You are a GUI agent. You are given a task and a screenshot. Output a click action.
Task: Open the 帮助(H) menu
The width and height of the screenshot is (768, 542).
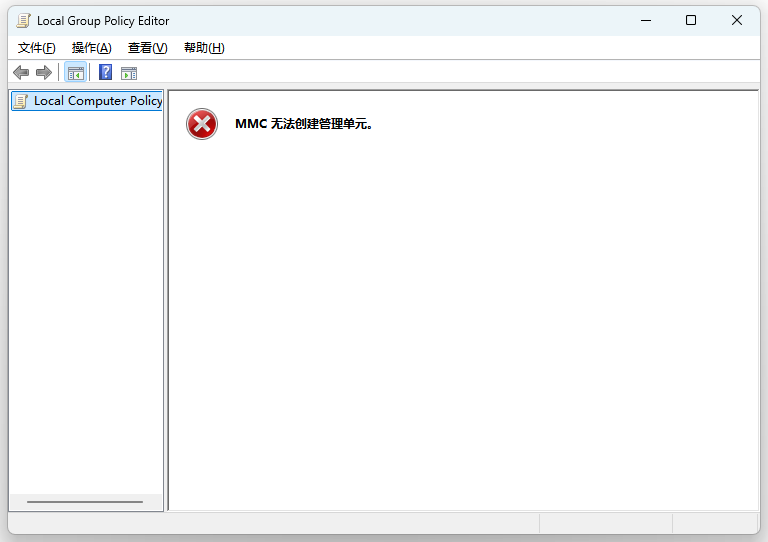pyautogui.click(x=204, y=48)
